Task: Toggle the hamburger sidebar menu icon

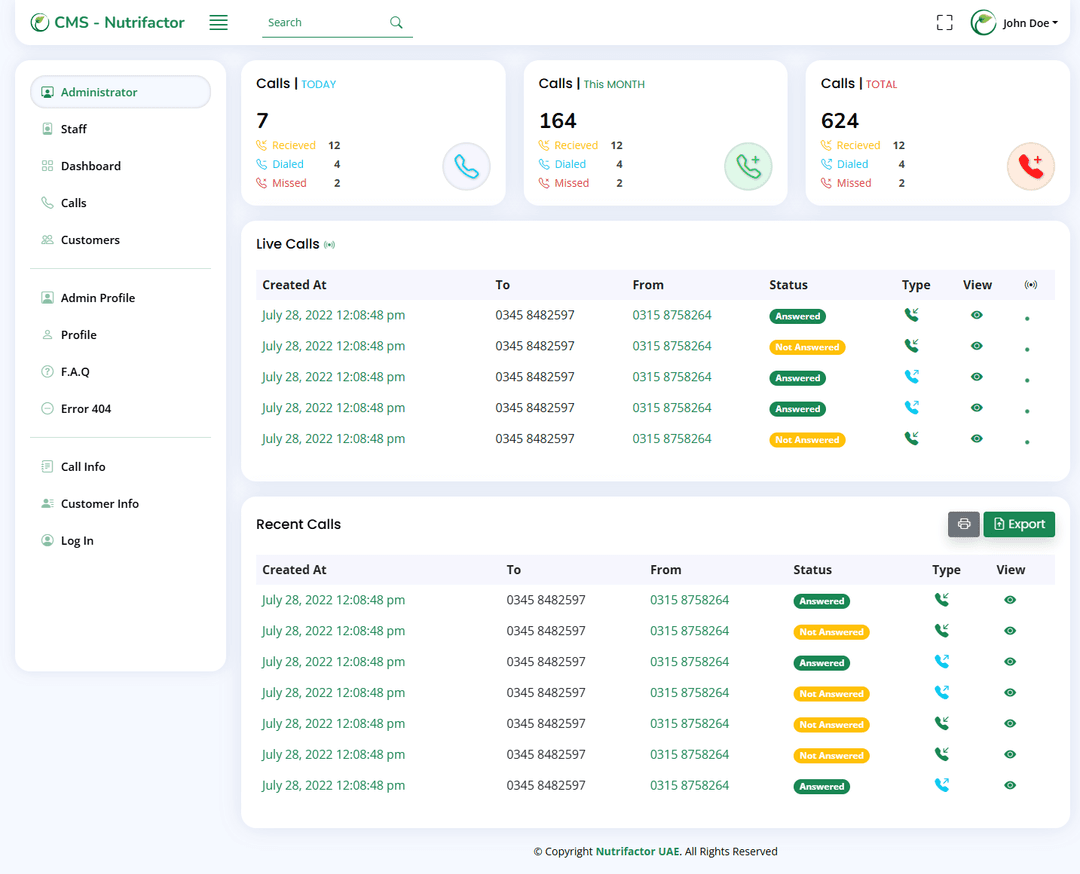Action: [218, 23]
